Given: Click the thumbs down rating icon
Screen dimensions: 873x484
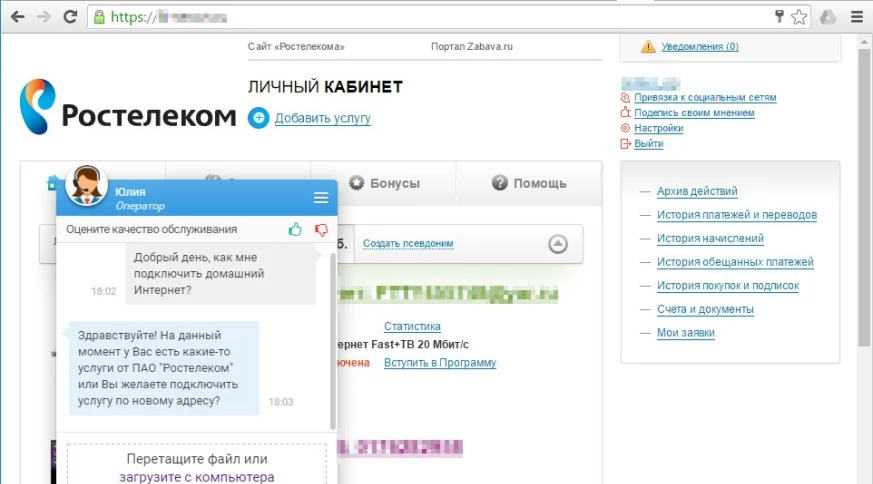Looking at the screenshot, I should click(321, 229).
